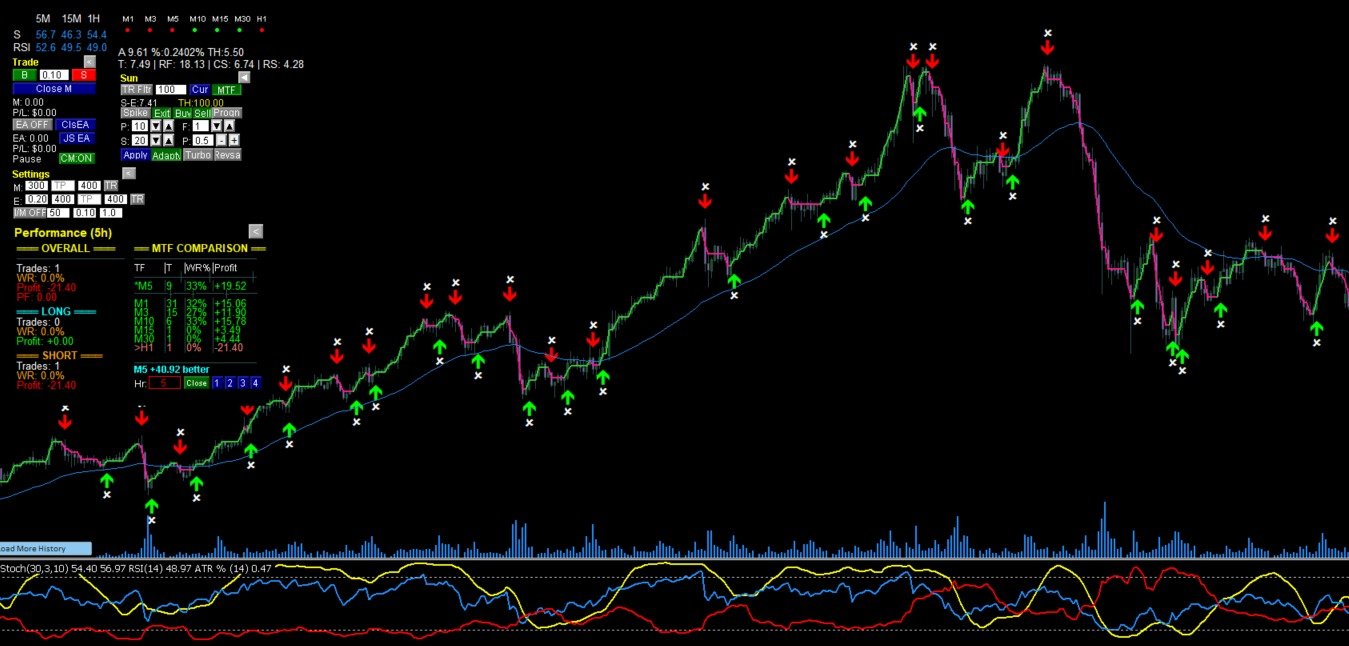Click minus button next to 0.5
The width and height of the screenshot is (1349, 646).
pyautogui.click(x=221, y=140)
